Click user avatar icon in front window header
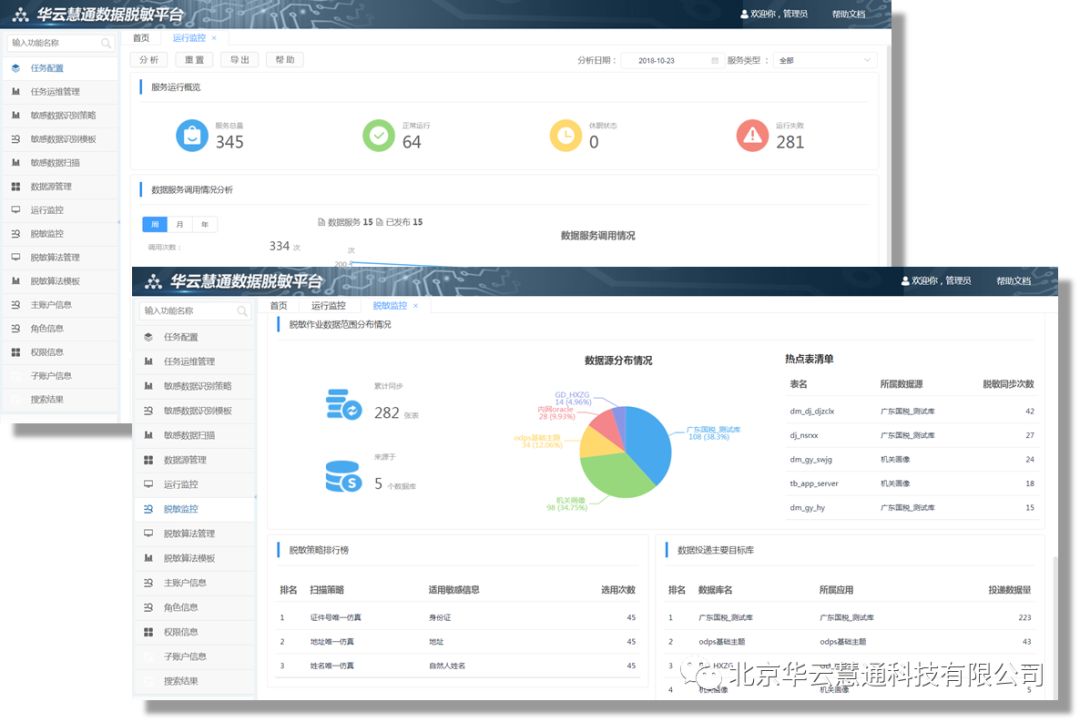 905,281
